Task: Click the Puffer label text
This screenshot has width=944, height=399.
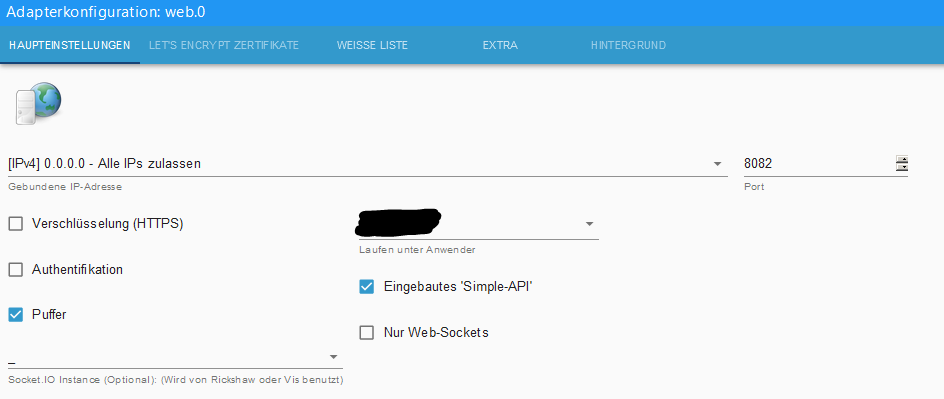Action: pos(49,314)
